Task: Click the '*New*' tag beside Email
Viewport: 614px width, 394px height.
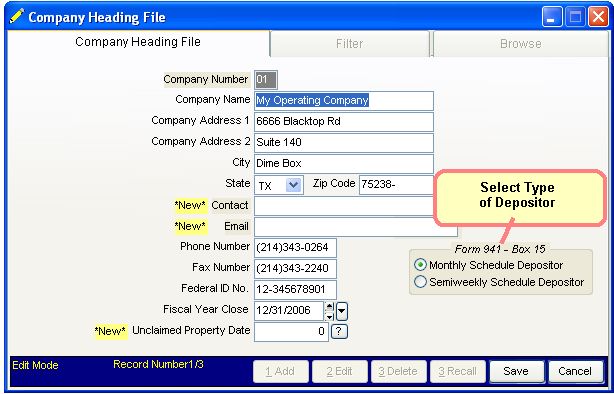Action: tap(190, 226)
